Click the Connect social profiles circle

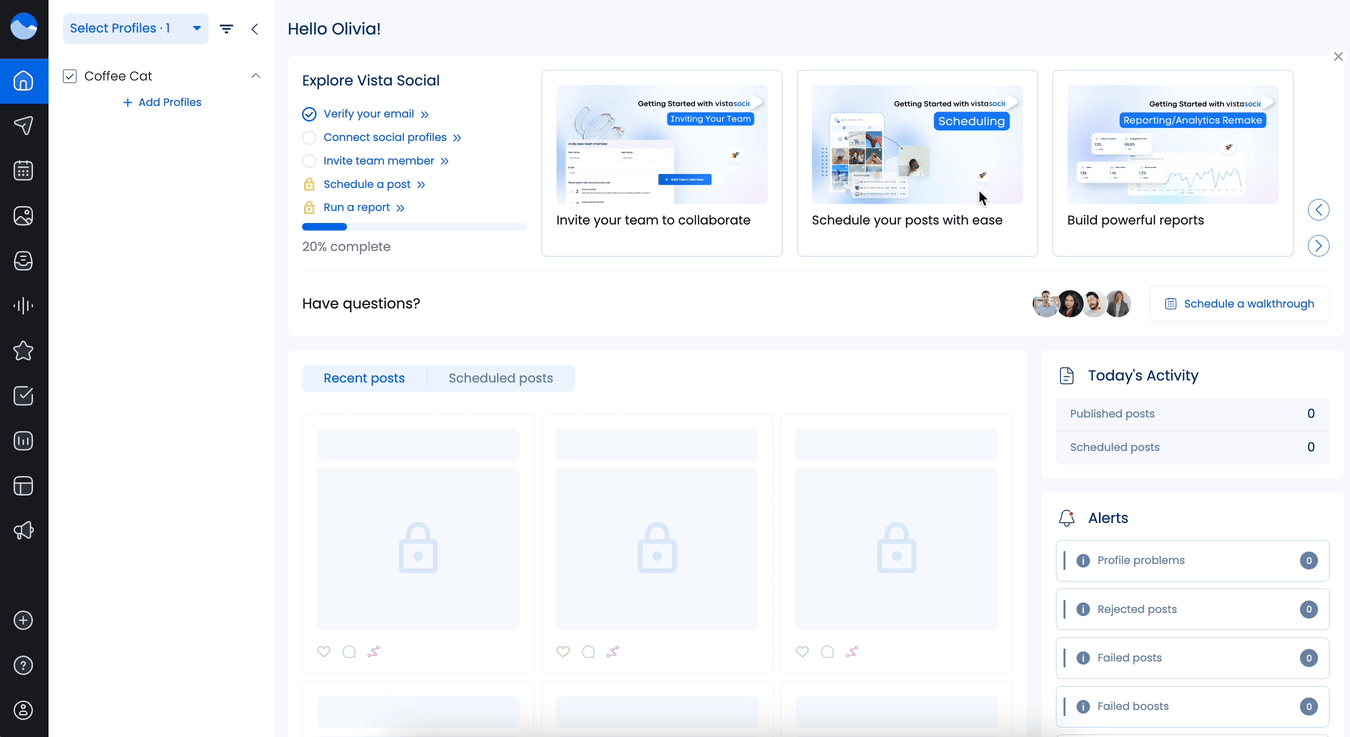(x=309, y=138)
